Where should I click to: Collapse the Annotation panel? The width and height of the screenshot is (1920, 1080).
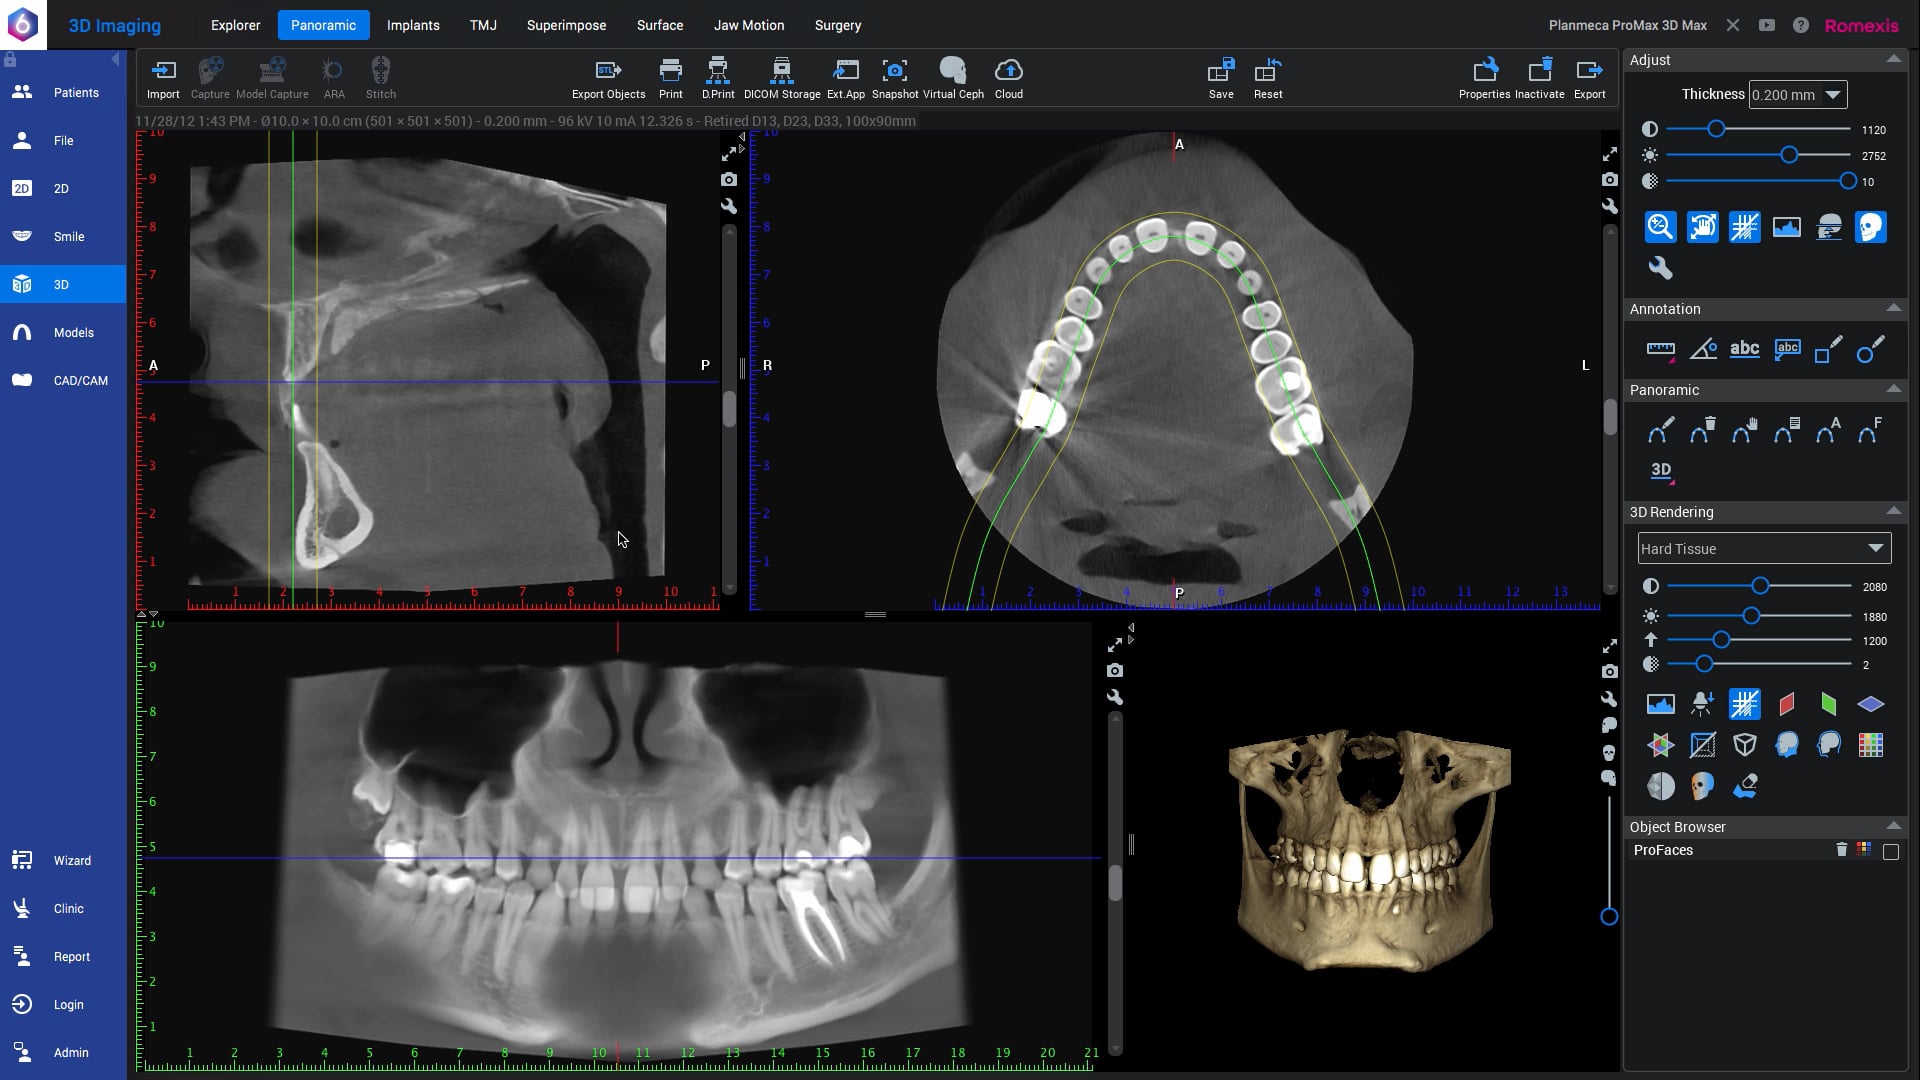tap(1894, 307)
